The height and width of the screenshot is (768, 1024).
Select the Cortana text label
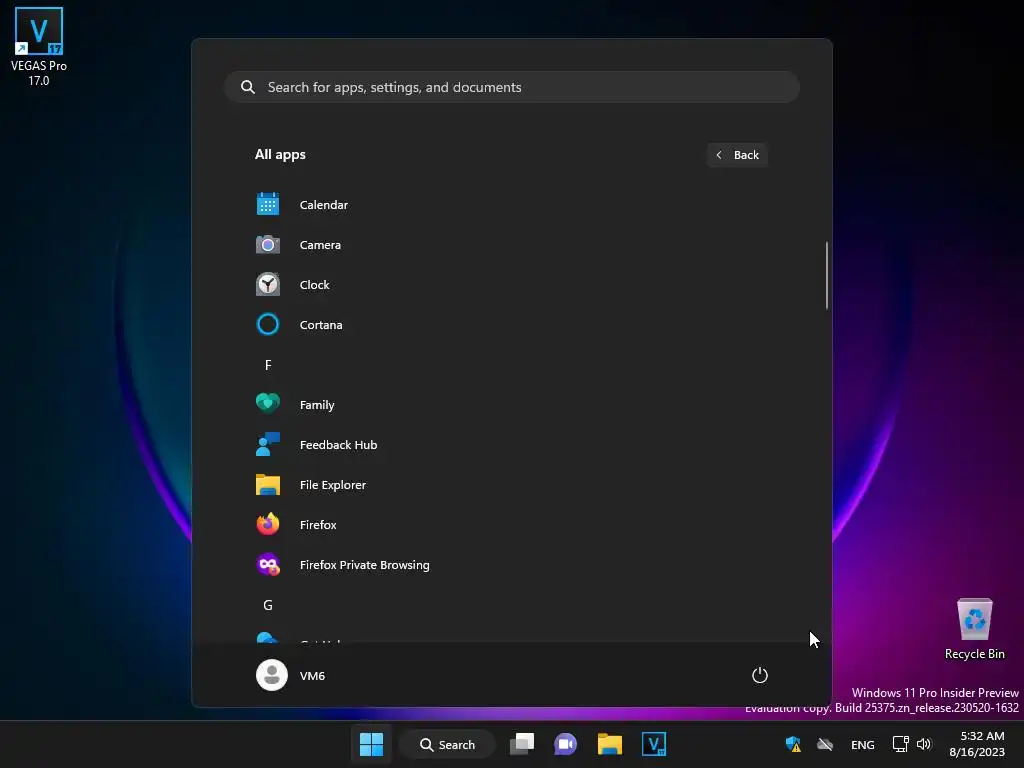[x=321, y=325]
